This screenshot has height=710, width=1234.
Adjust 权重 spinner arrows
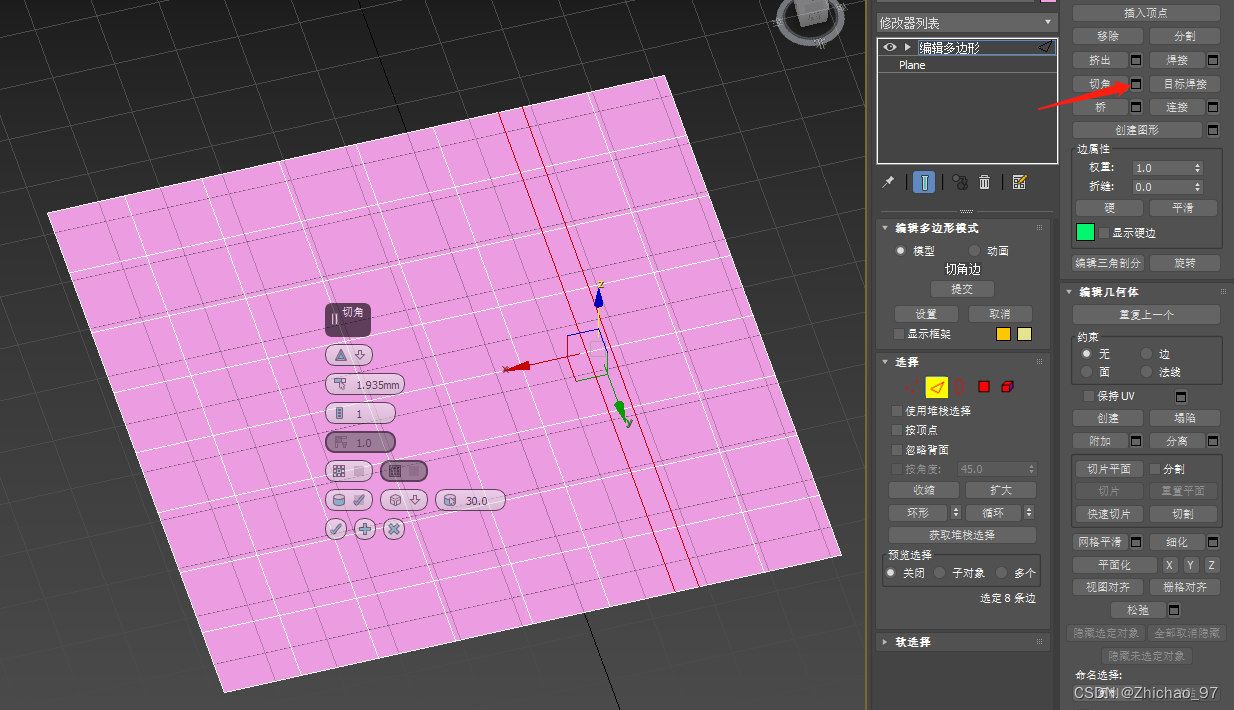pos(1198,168)
